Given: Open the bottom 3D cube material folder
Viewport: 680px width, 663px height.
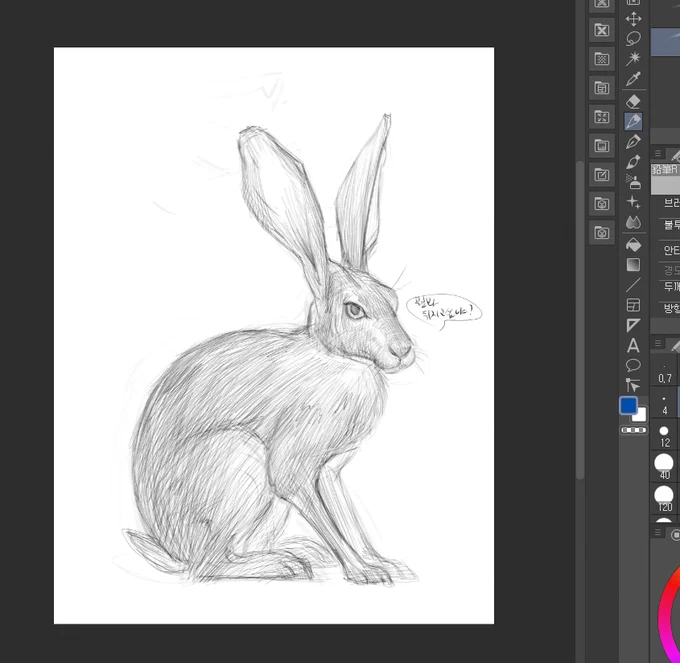Looking at the screenshot, I should pos(602,233).
